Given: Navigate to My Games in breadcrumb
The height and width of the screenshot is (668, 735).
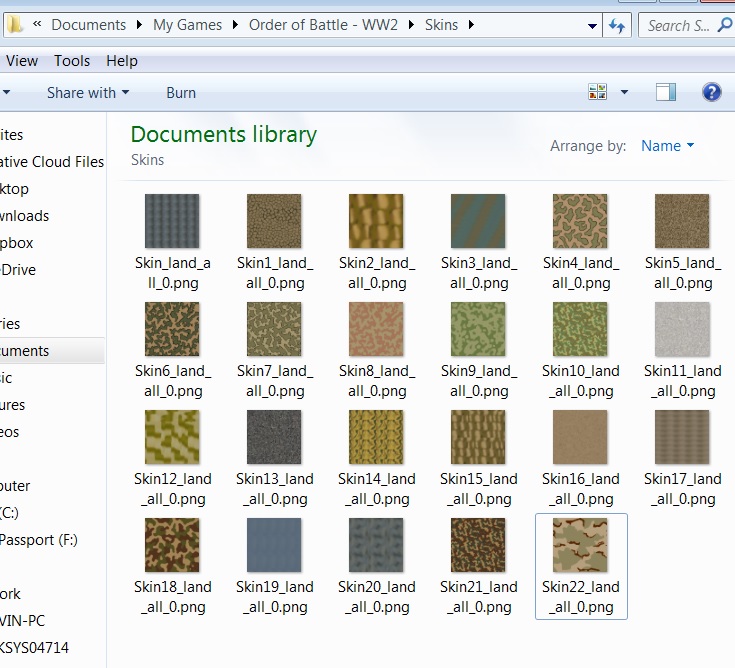Looking at the screenshot, I should tap(188, 25).
